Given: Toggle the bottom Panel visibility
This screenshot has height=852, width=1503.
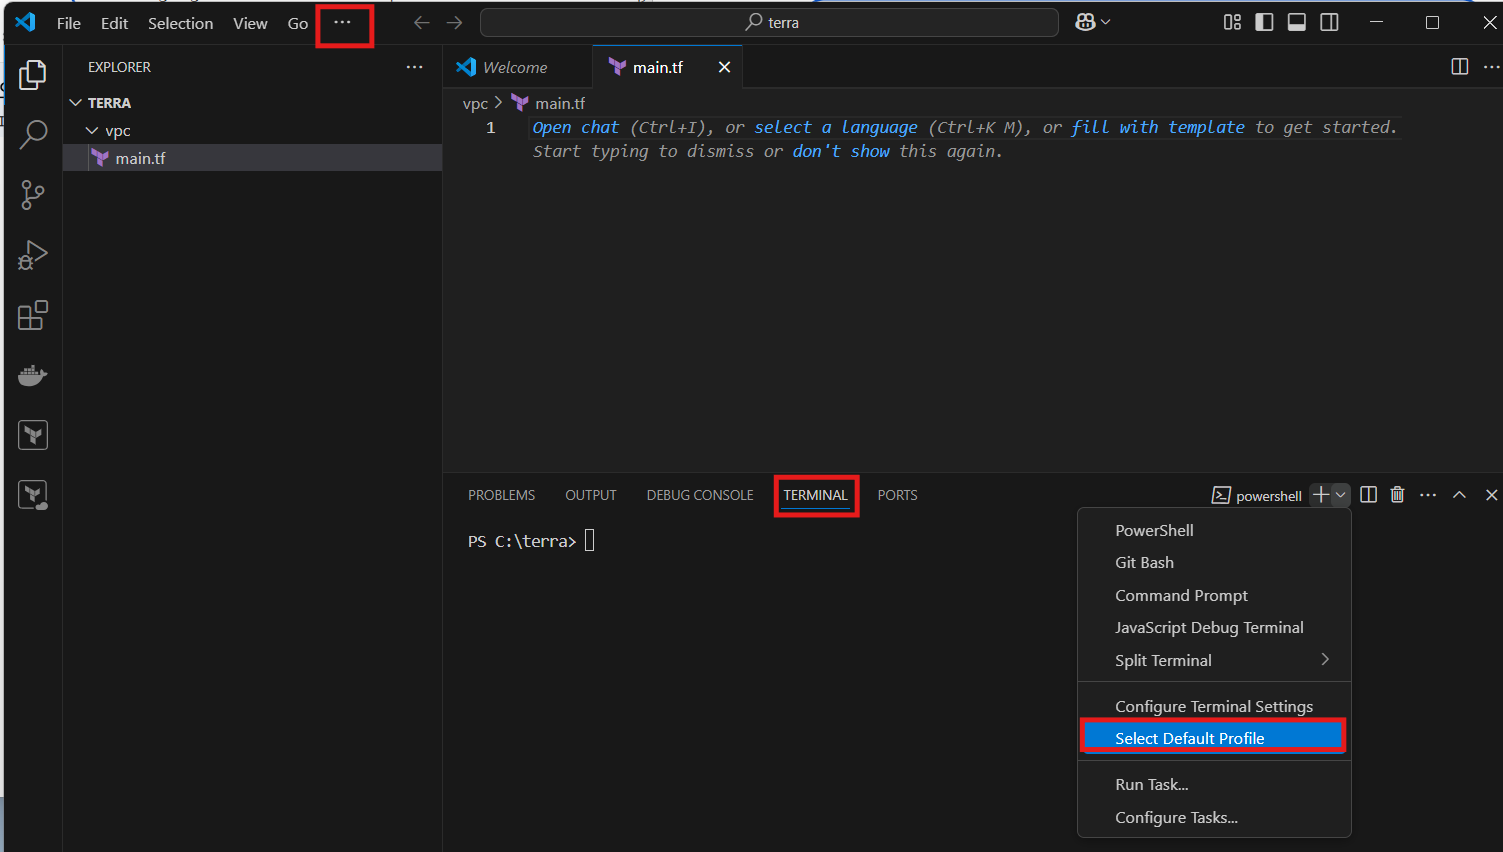Looking at the screenshot, I should tap(1297, 22).
